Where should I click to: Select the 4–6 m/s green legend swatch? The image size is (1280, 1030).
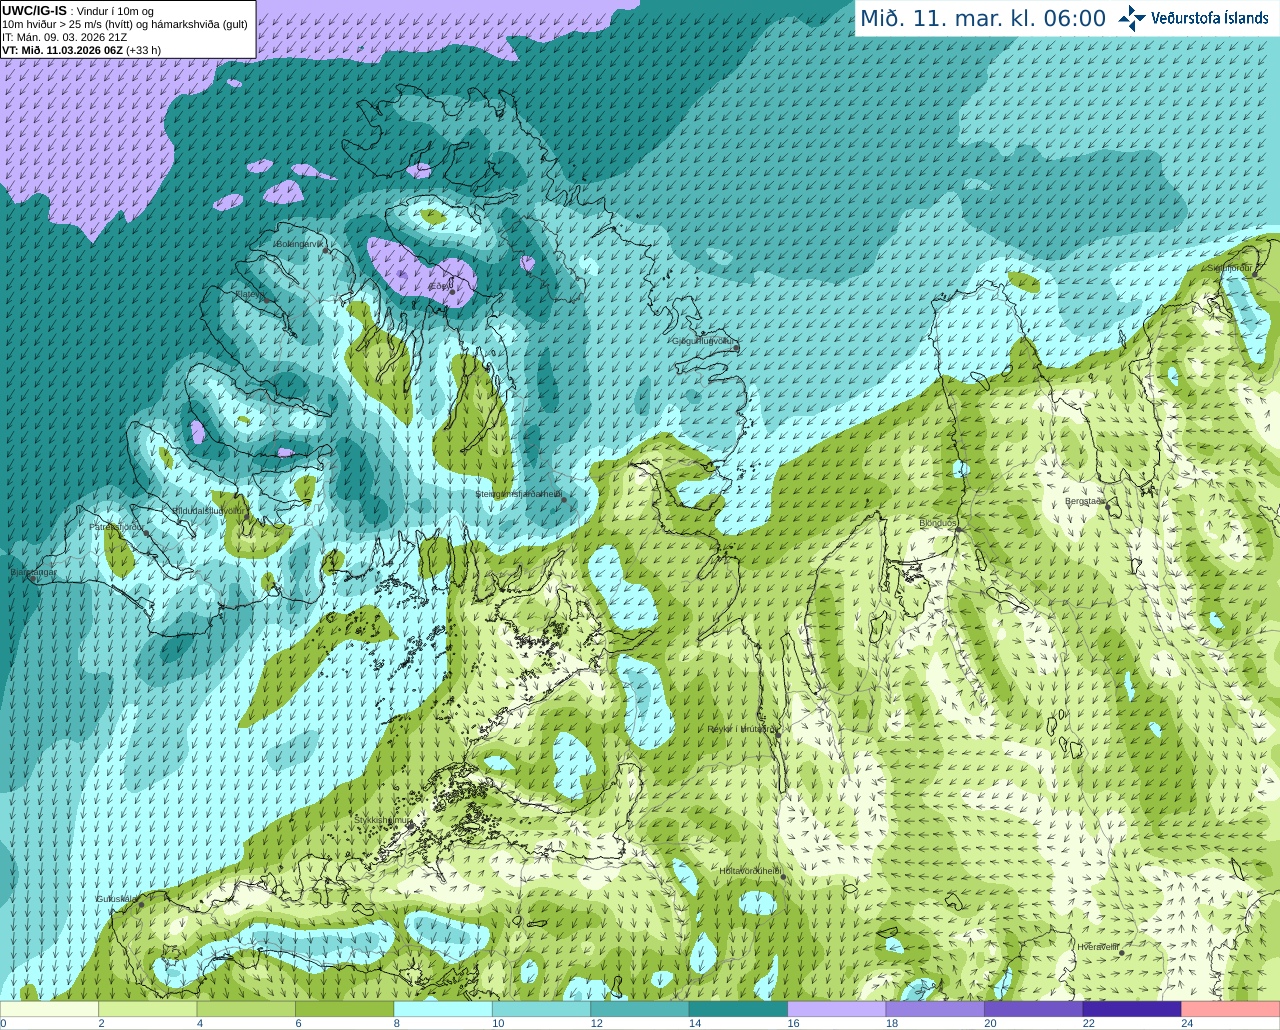click(x=246, y=1009)
